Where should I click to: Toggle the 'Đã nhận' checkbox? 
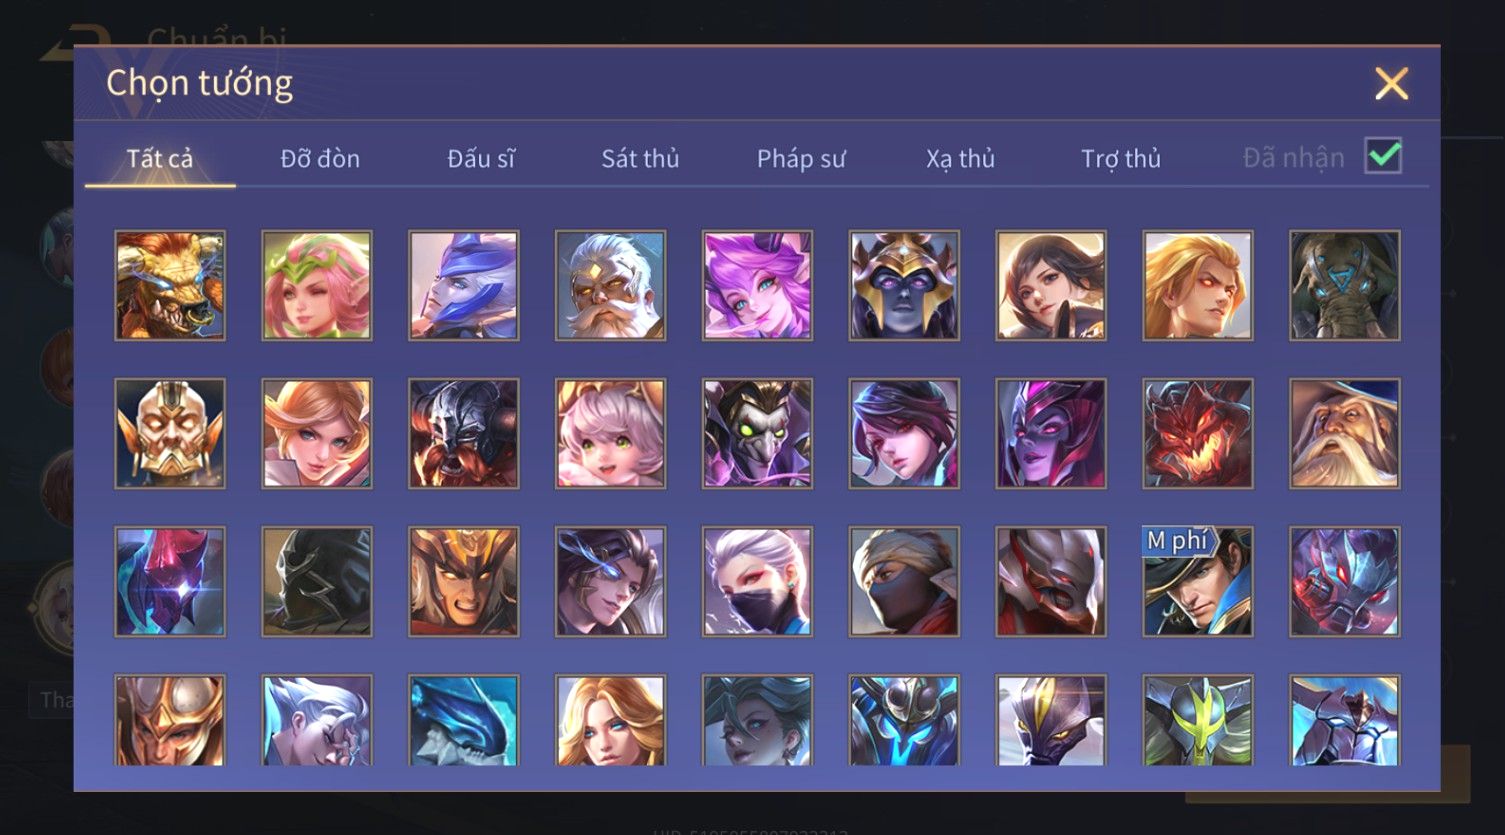point(1383,156)
